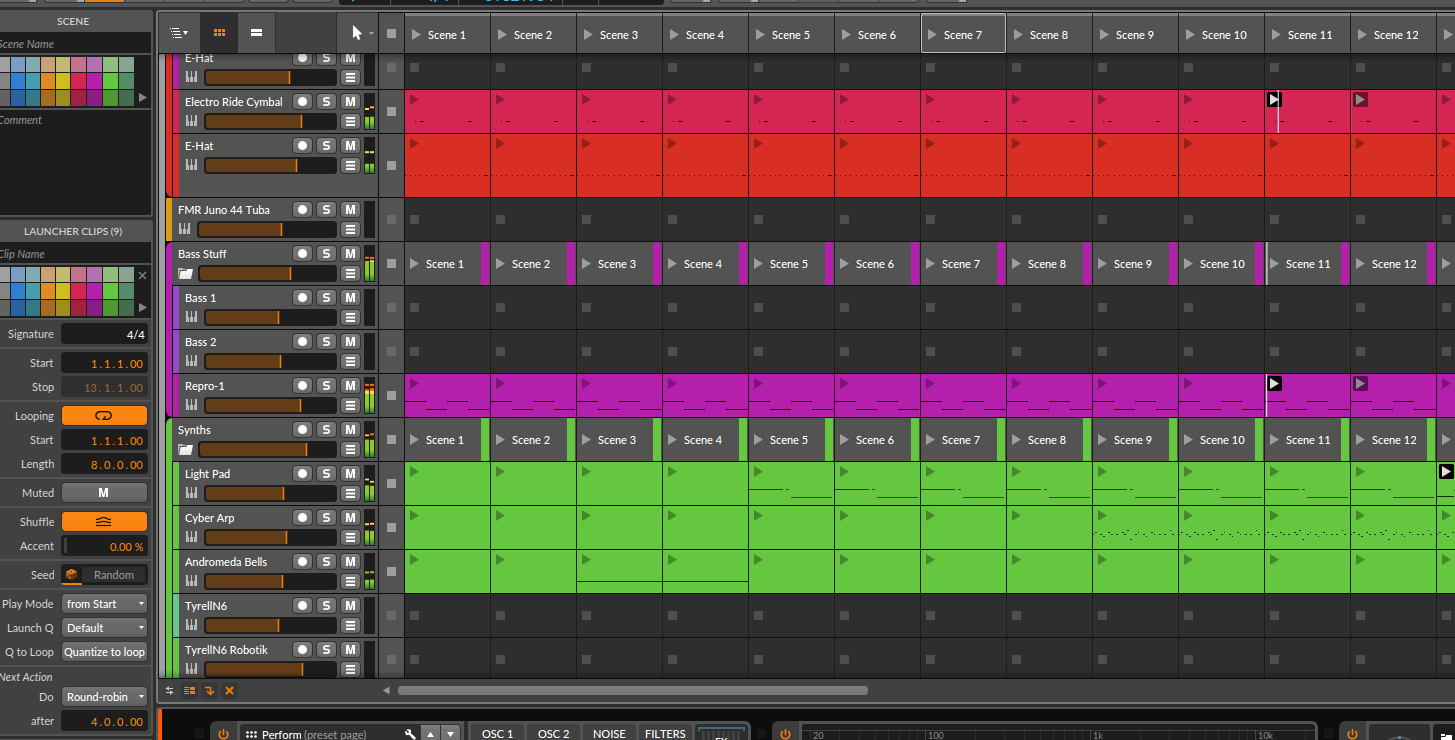Open the OSC 1 tab in device panel
The image size is (1455, 740).
click(x=497, y=733)
